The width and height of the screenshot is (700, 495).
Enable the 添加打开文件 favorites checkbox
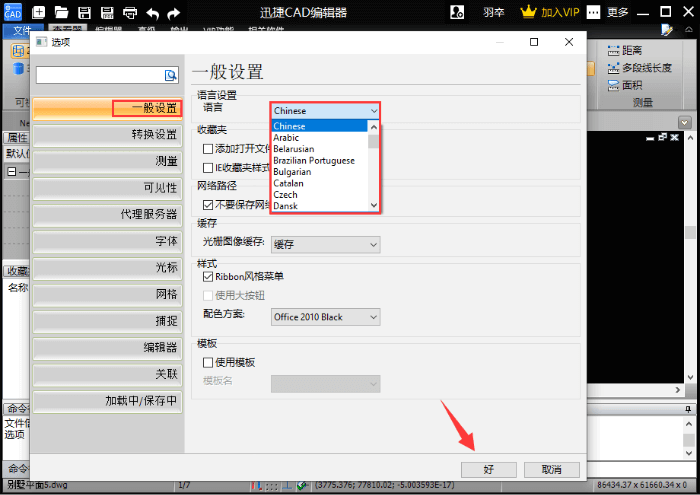[208, 149]
